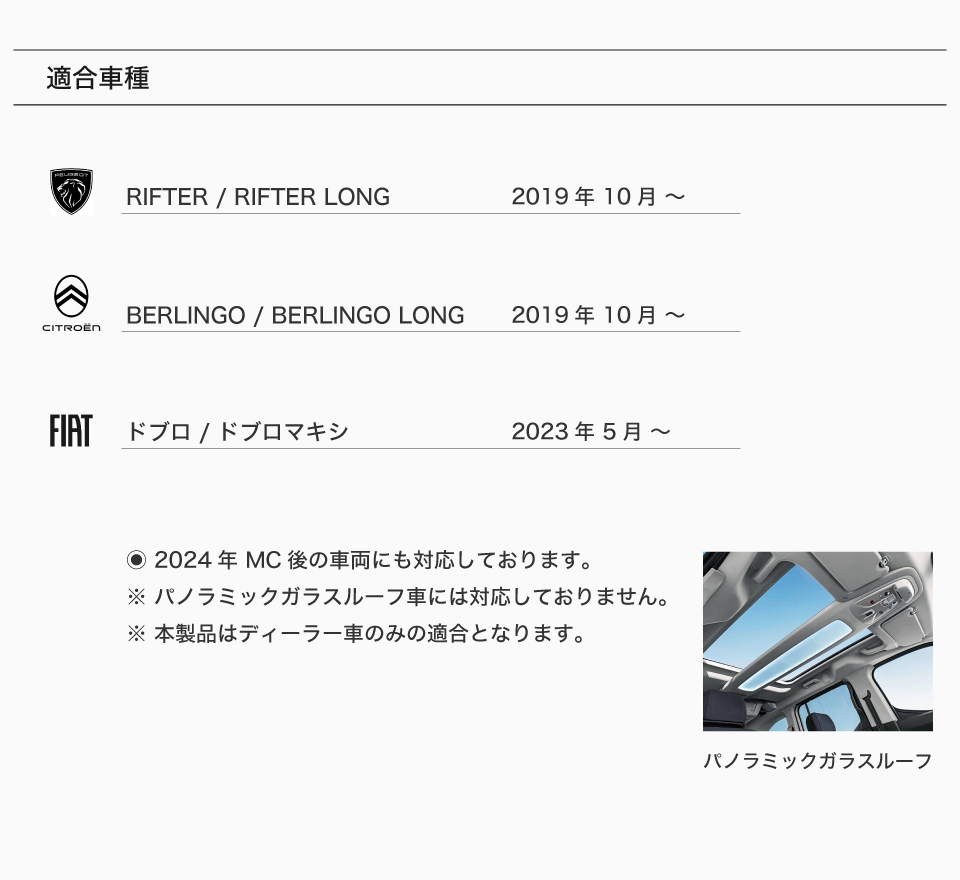Click the ※ mark before 本製品 note

click(x=136, y=633)
